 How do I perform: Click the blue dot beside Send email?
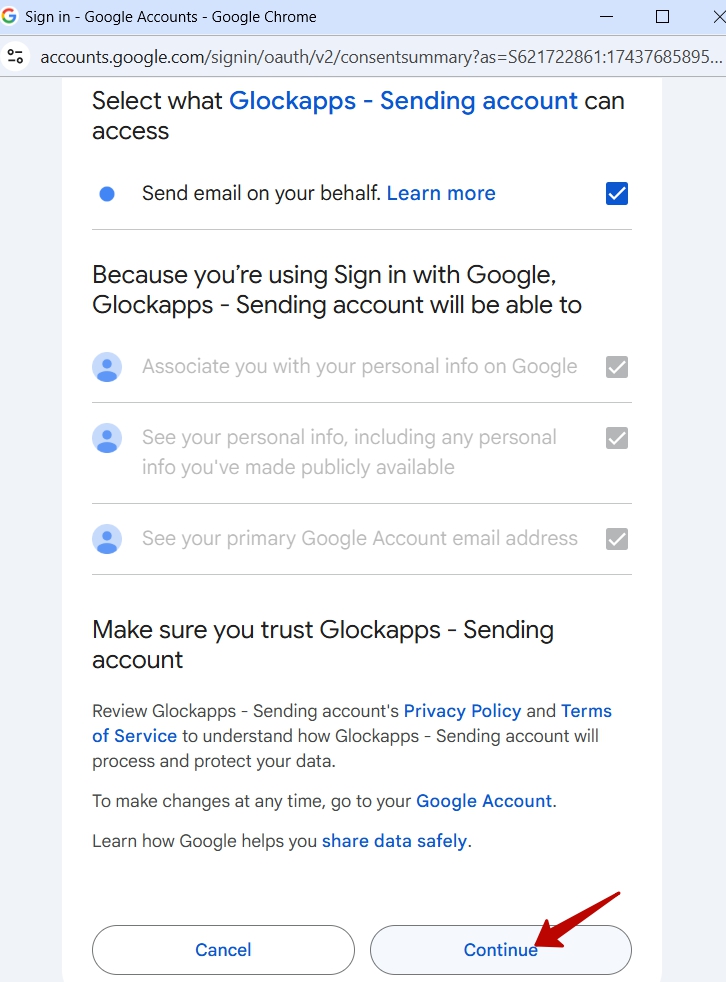[x=107, y=194]
